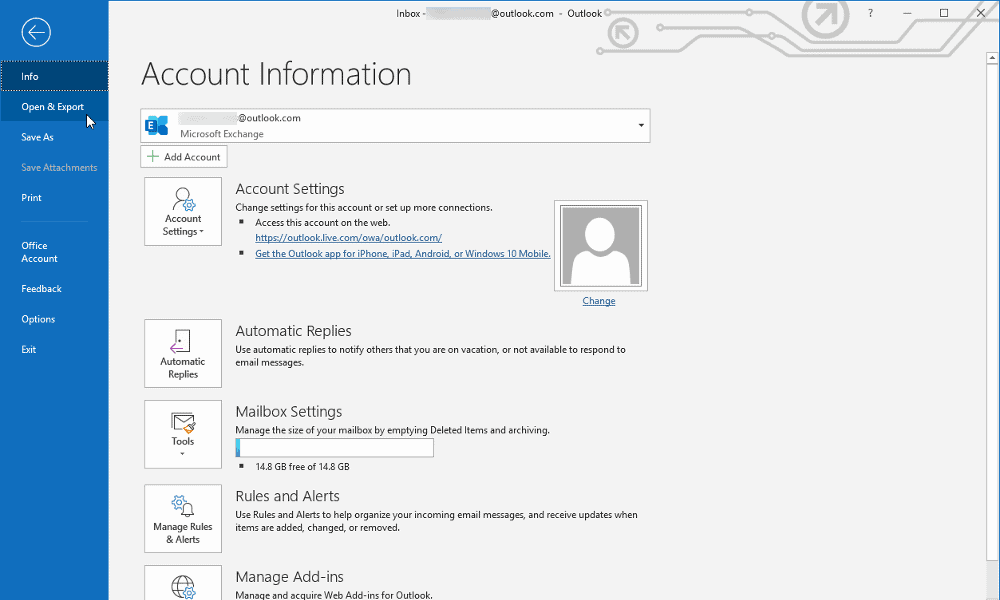Exit Outlook via sidebar
Viewport: 1000px width, 600px height.
54,349
